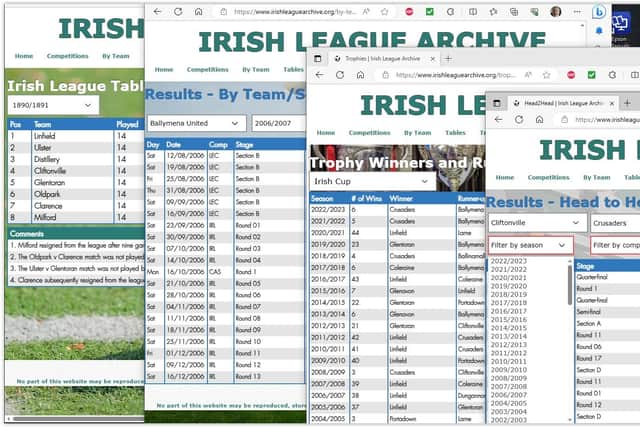Click Home link in the Head2Head window
The image size is (640, 427).
(505, 178)
